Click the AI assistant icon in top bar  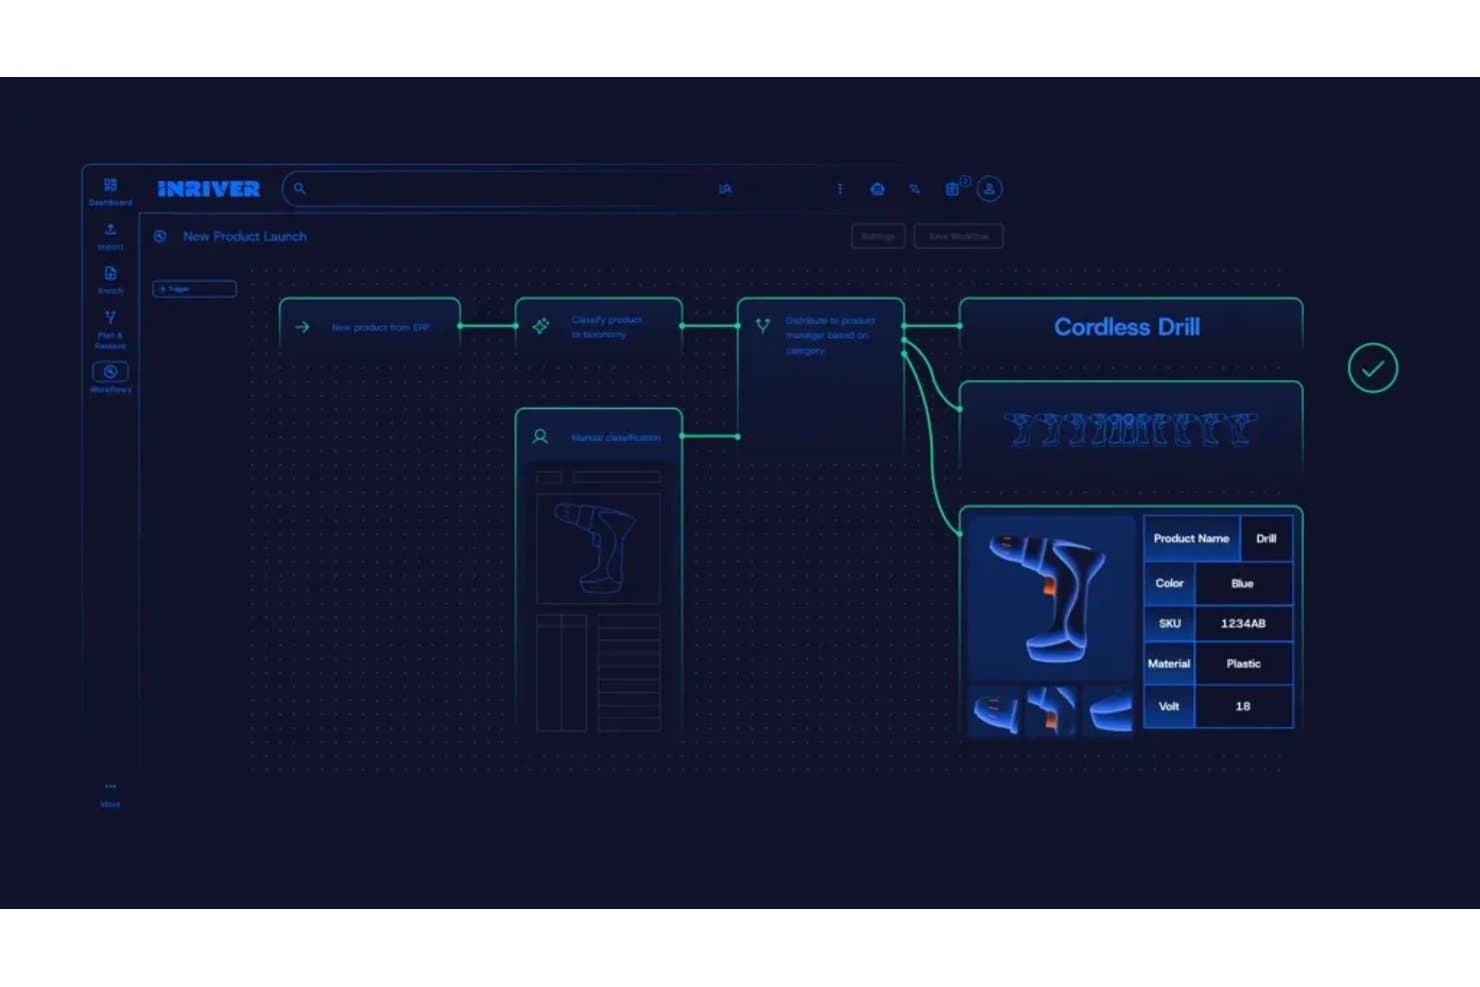pyautogui.click(x=877, y=188)
